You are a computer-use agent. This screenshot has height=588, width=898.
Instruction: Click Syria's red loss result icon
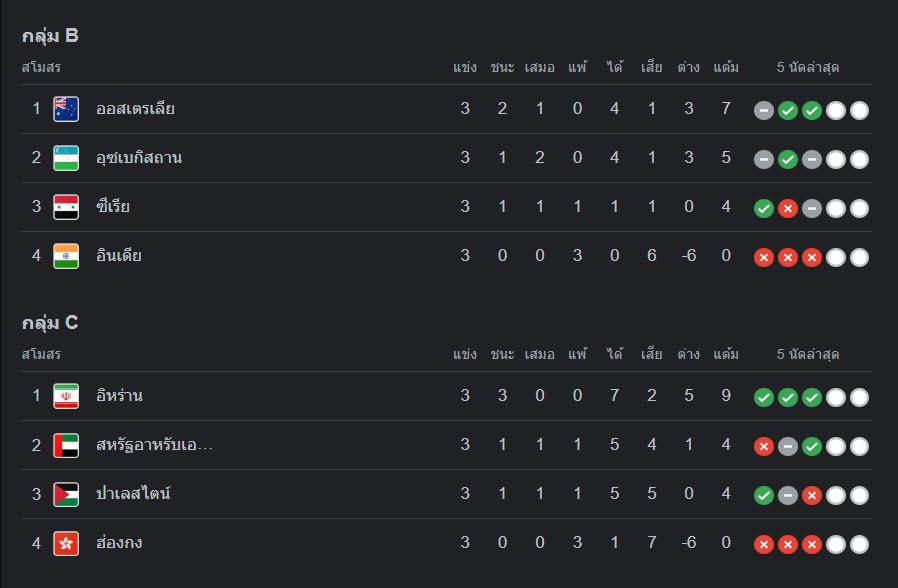point(787,208)
